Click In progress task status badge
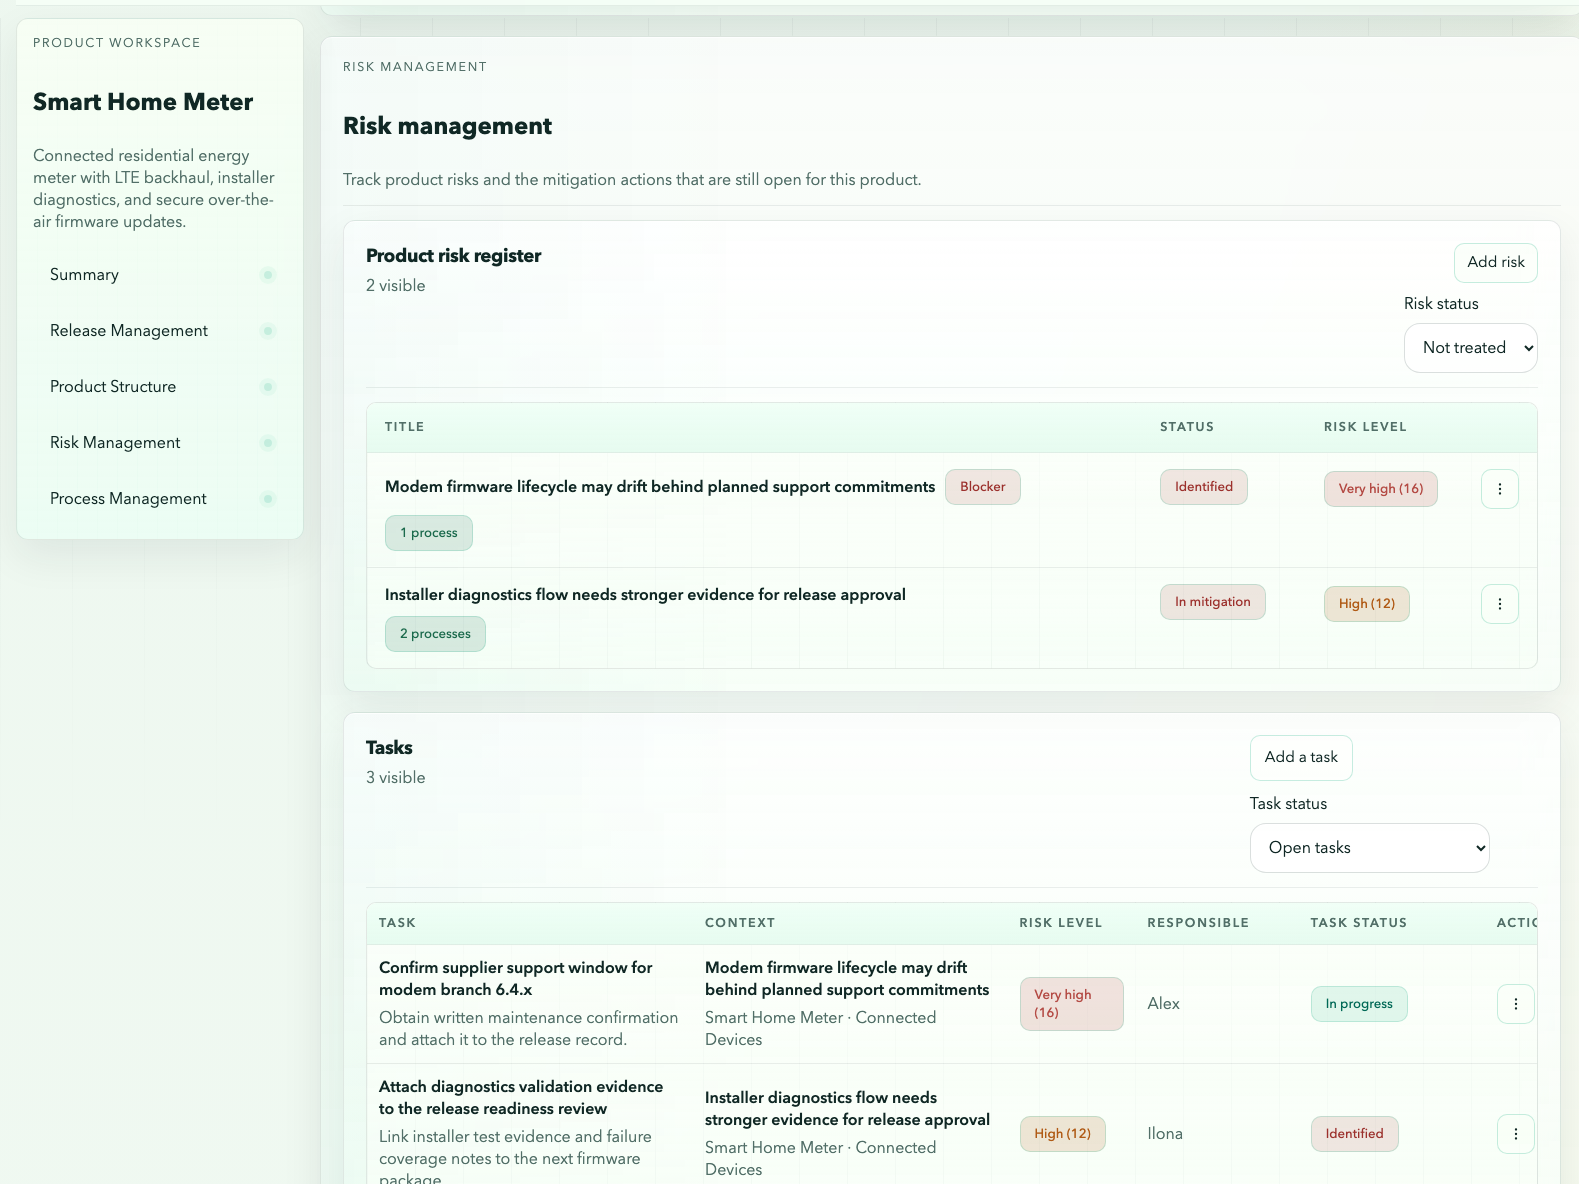This screenshot has width=1579, height=1184. click(1358, 1004)
